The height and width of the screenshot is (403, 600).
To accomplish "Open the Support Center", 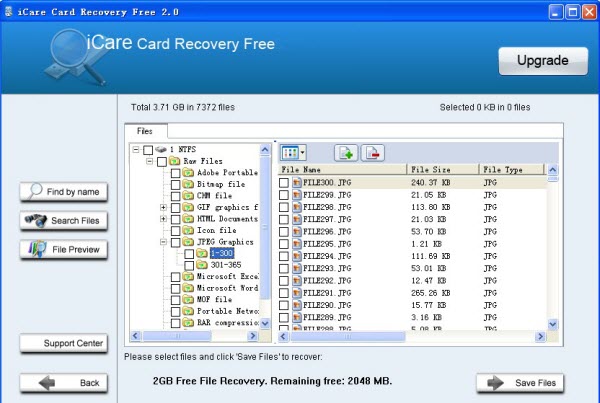I will tap(64, 343).
